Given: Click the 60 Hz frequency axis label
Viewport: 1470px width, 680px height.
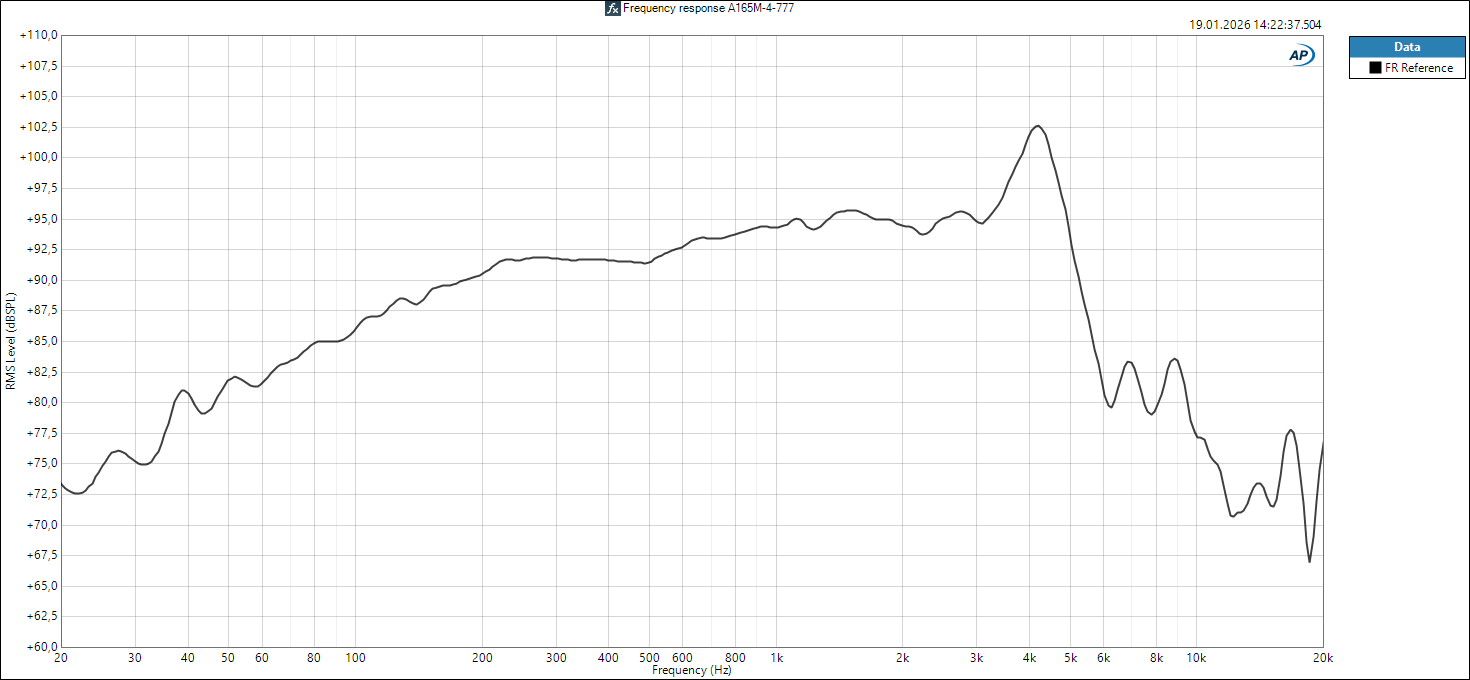Looking at the screenshot, I should (x=261, y=658).
